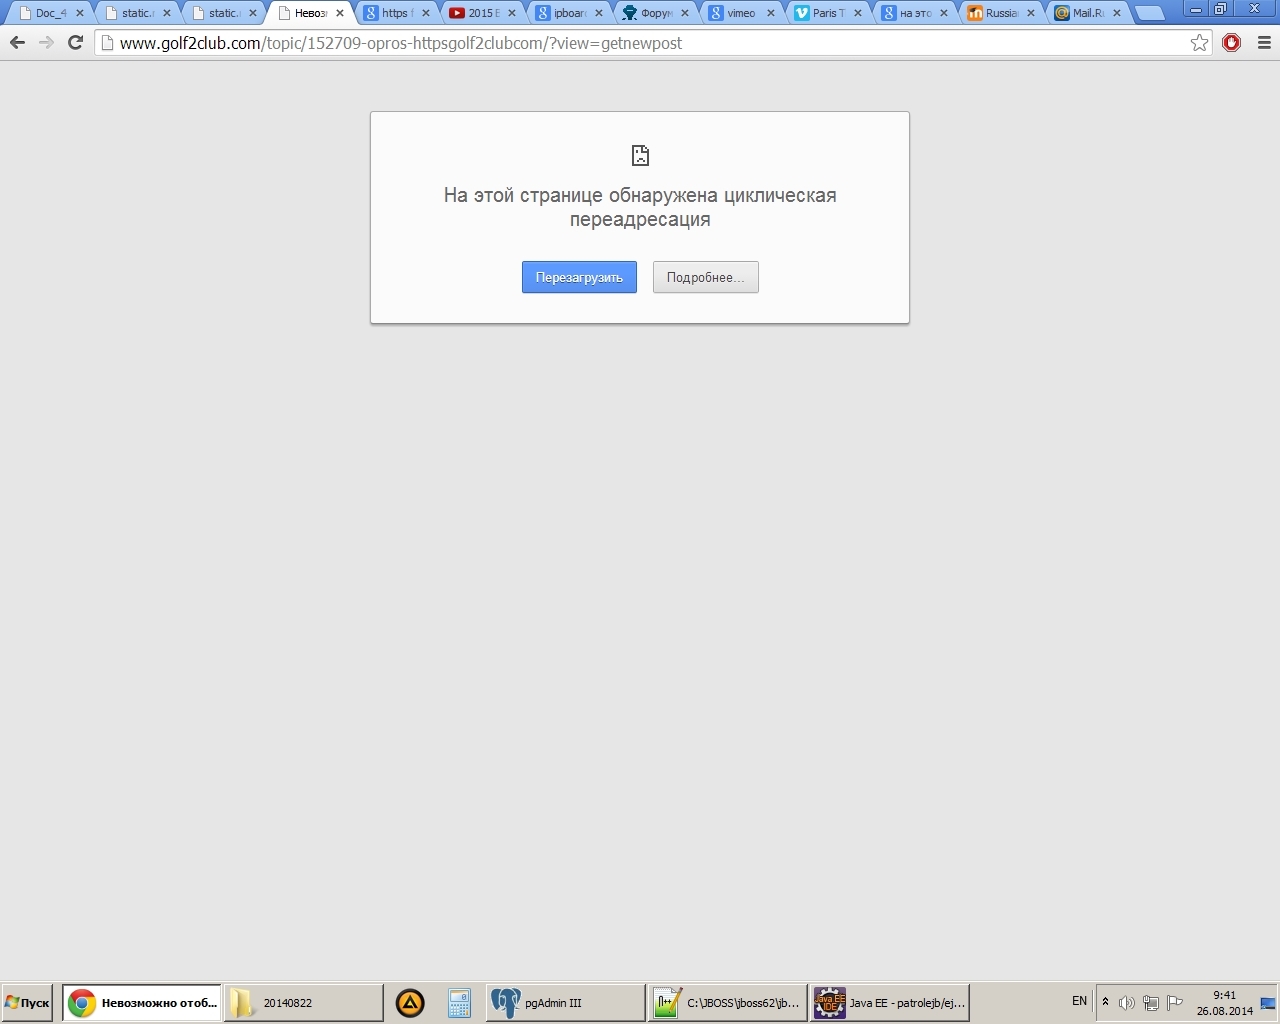Switch to pgAdmin III in taskbar
This screenshot has width=1280, height=1024.
[566, 1002]
